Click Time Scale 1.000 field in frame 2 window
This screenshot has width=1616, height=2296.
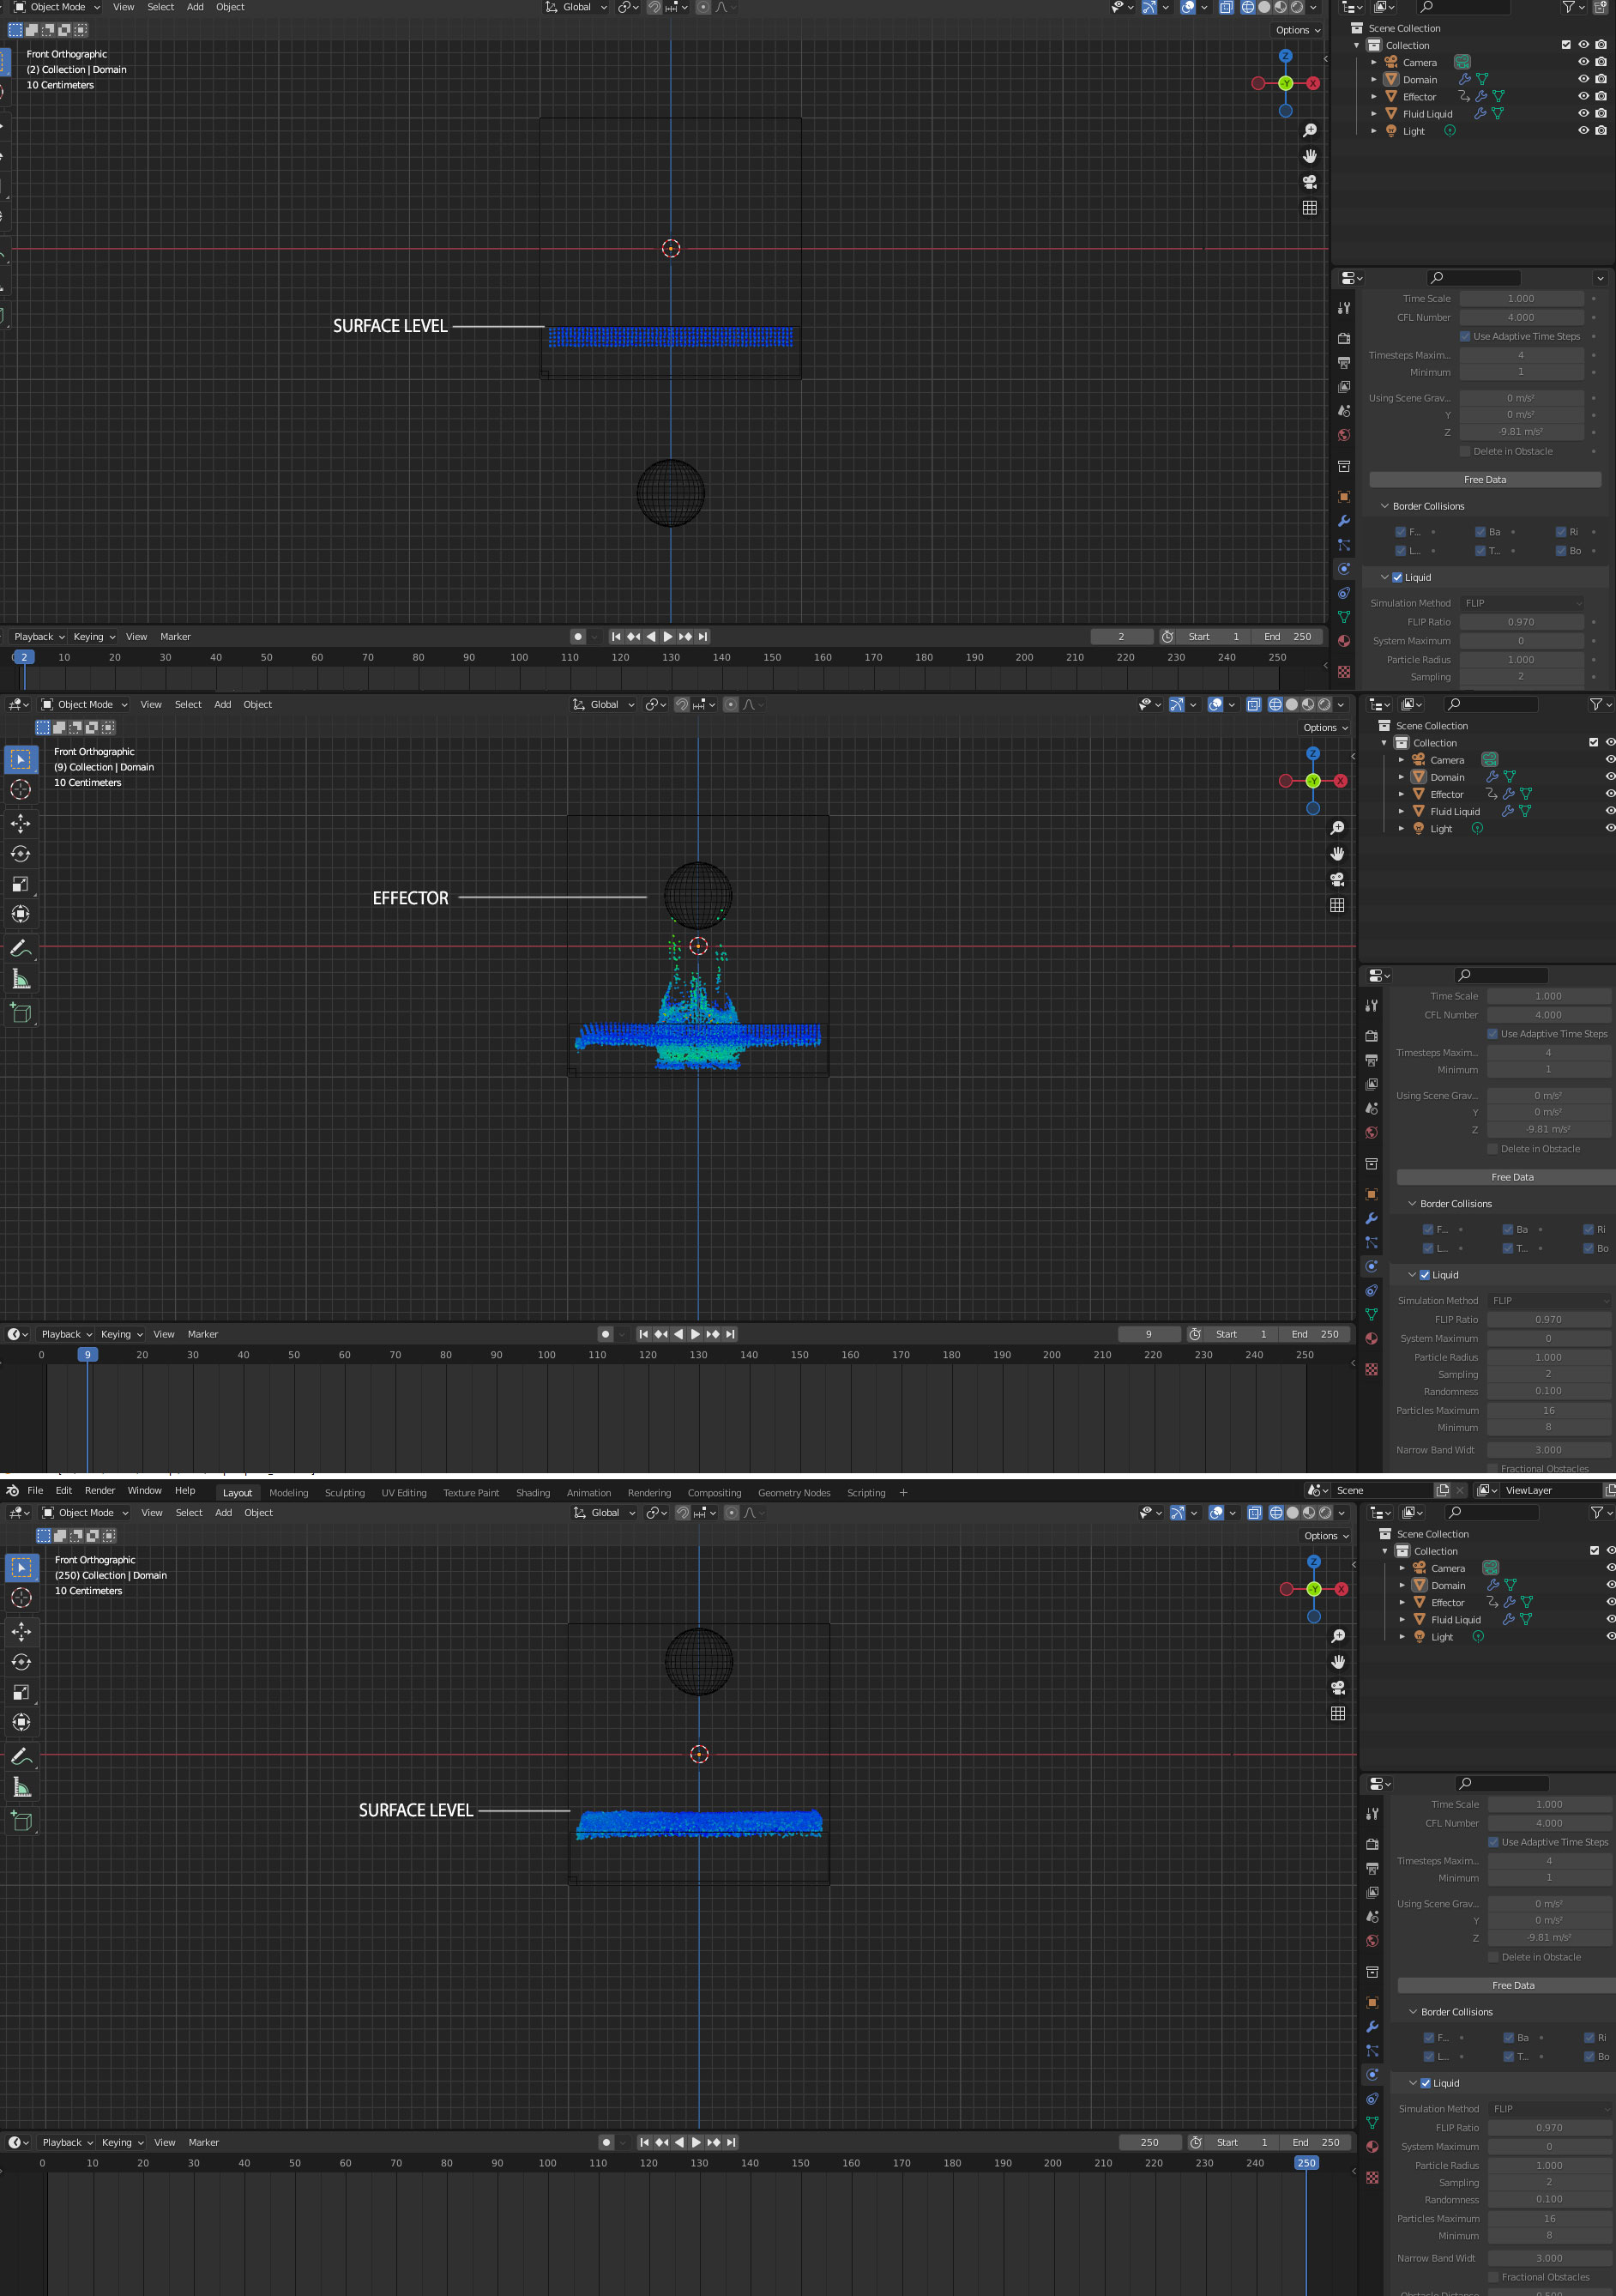(1521, 298)
